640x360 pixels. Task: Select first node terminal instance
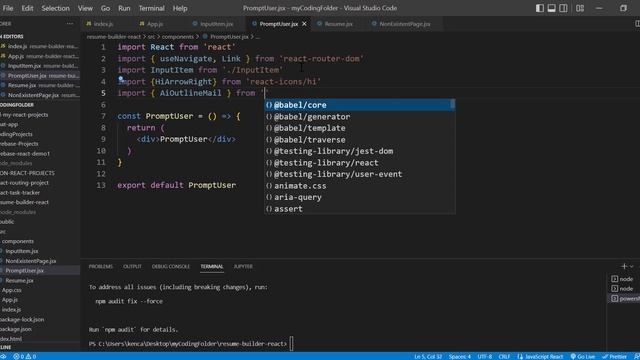tap(623, 279)
